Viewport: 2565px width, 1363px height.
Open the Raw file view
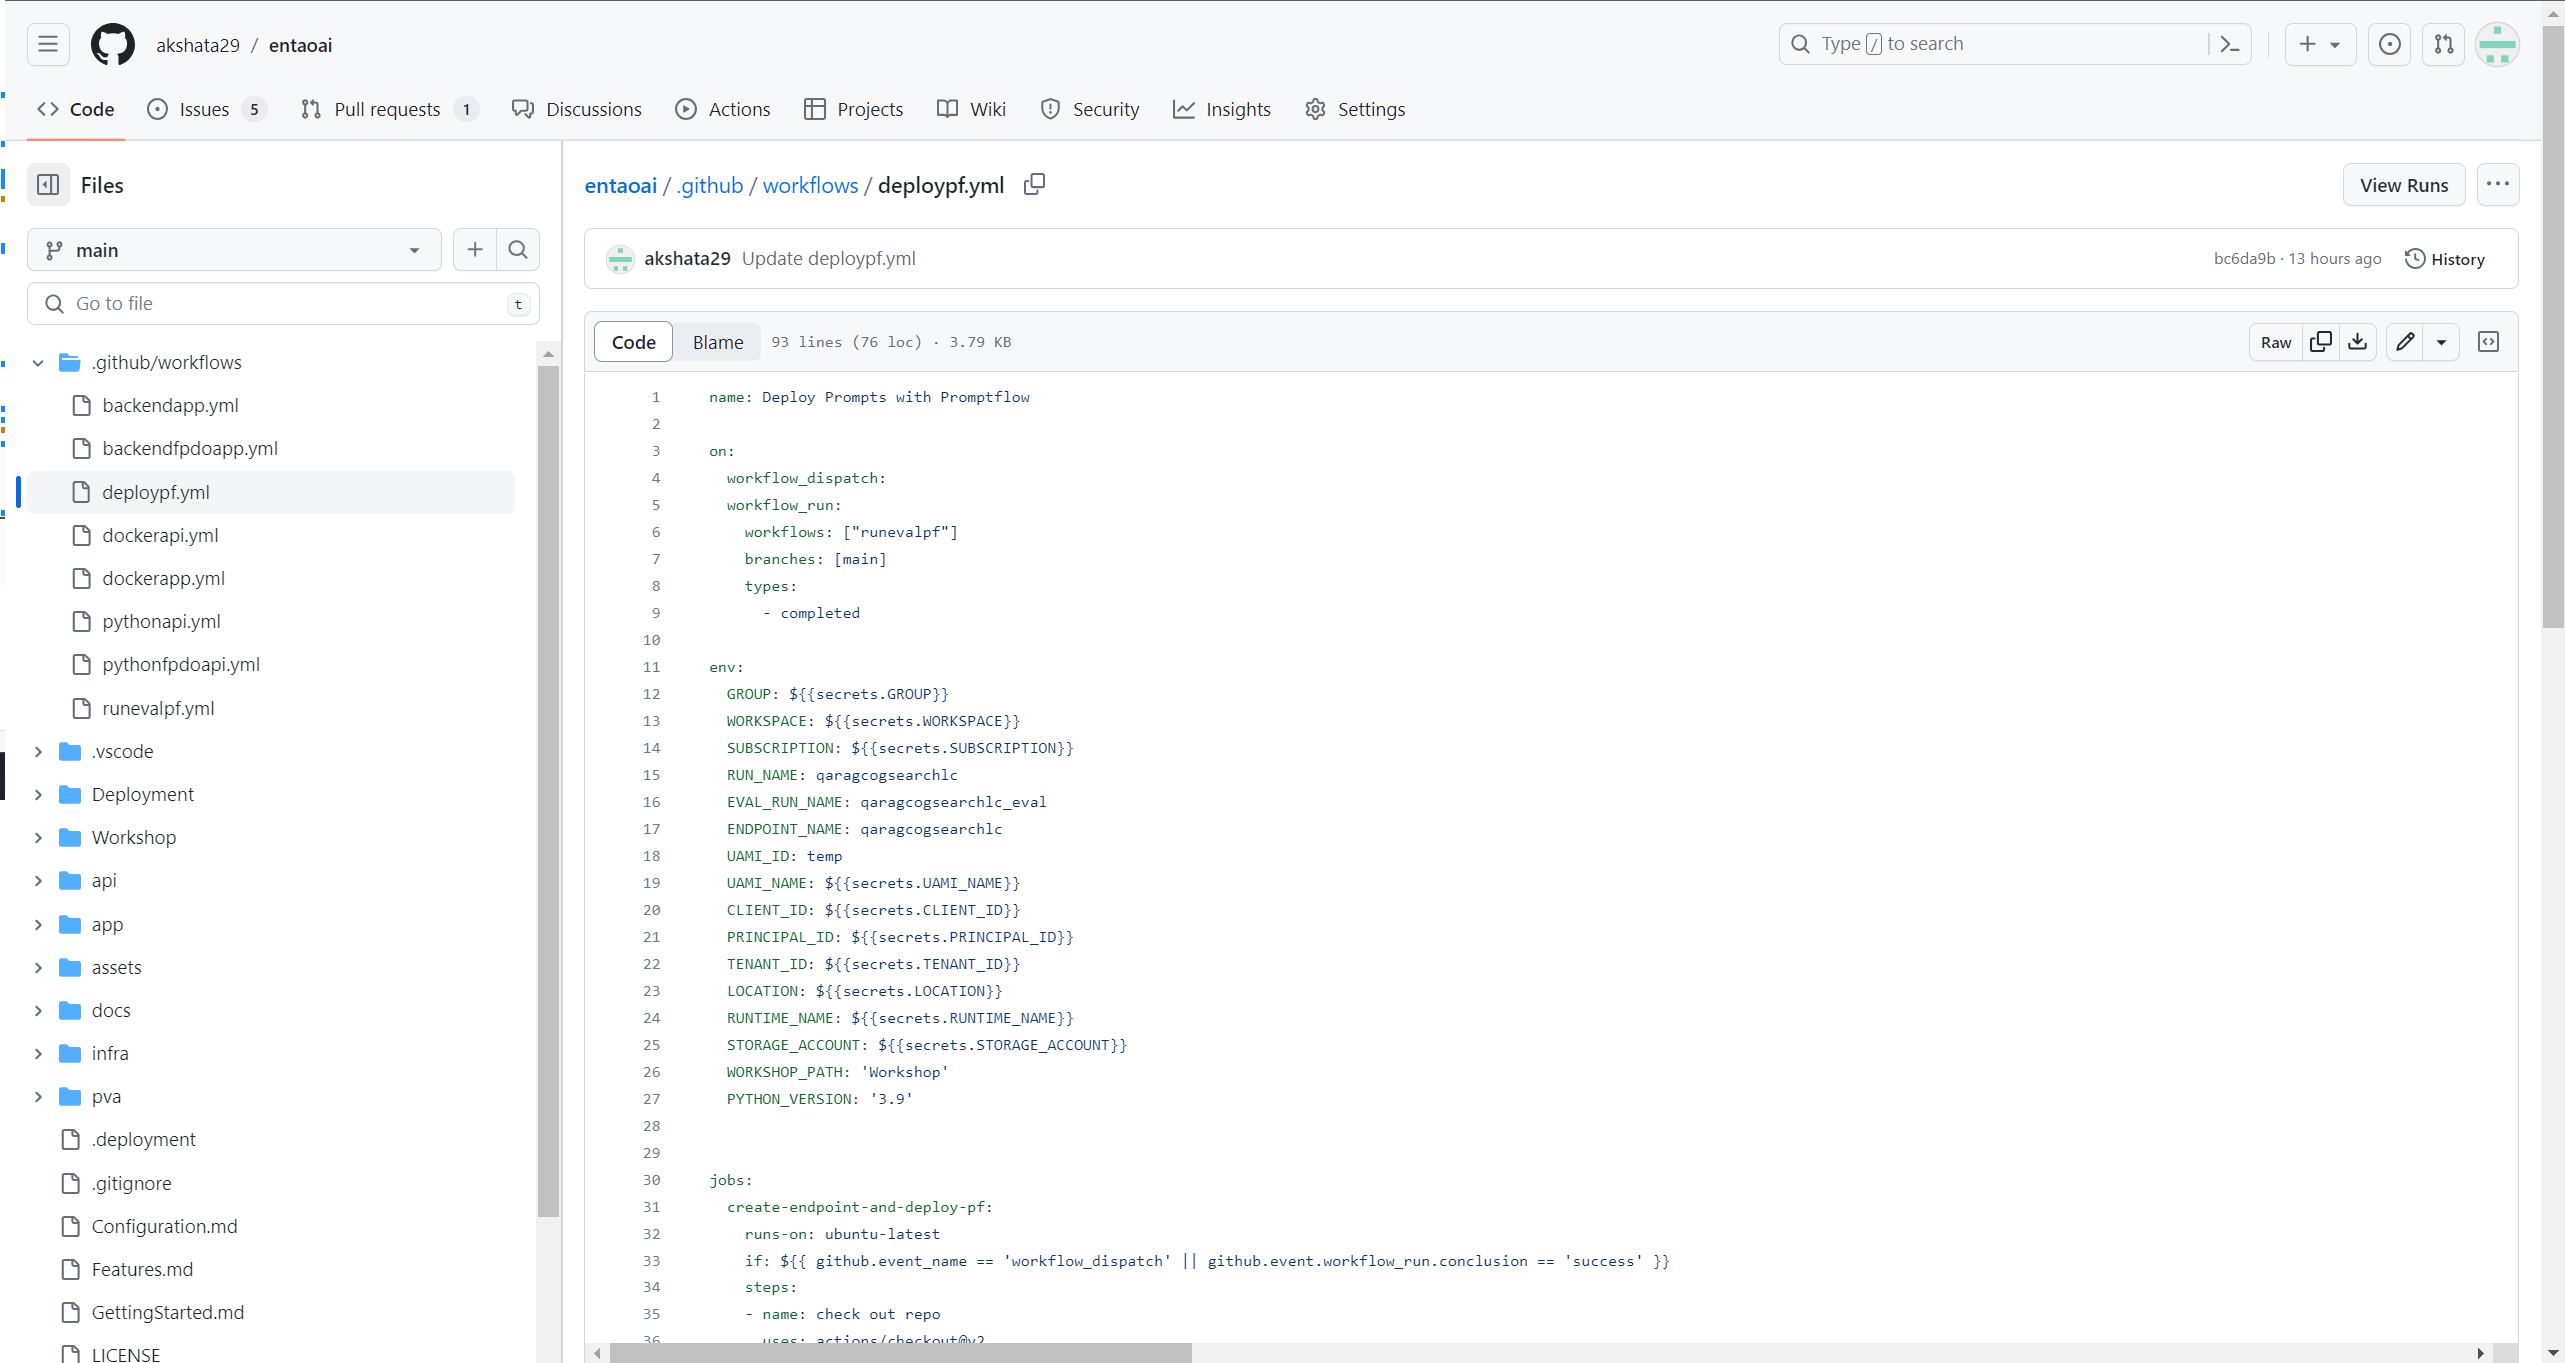pyautogui.click(x=2276, y=342)
